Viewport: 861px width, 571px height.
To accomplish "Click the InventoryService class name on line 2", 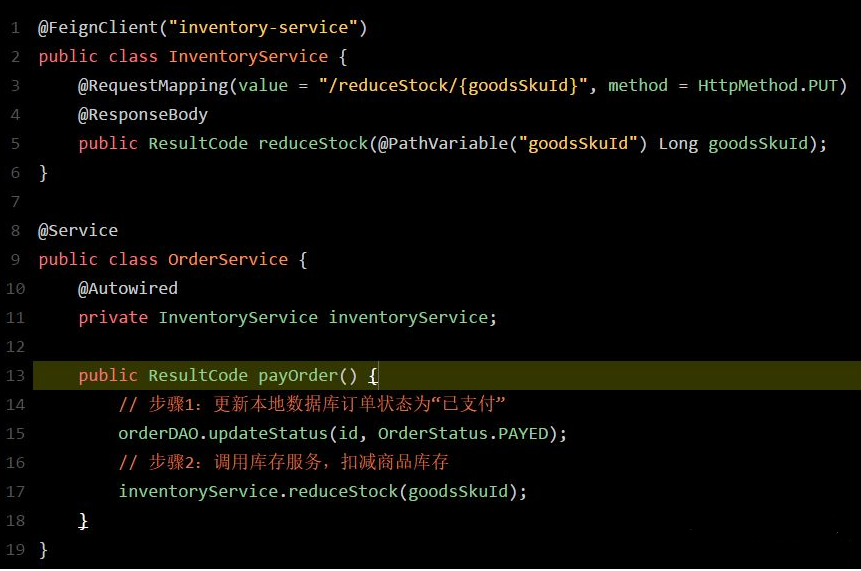I will (x=248, y=57).
